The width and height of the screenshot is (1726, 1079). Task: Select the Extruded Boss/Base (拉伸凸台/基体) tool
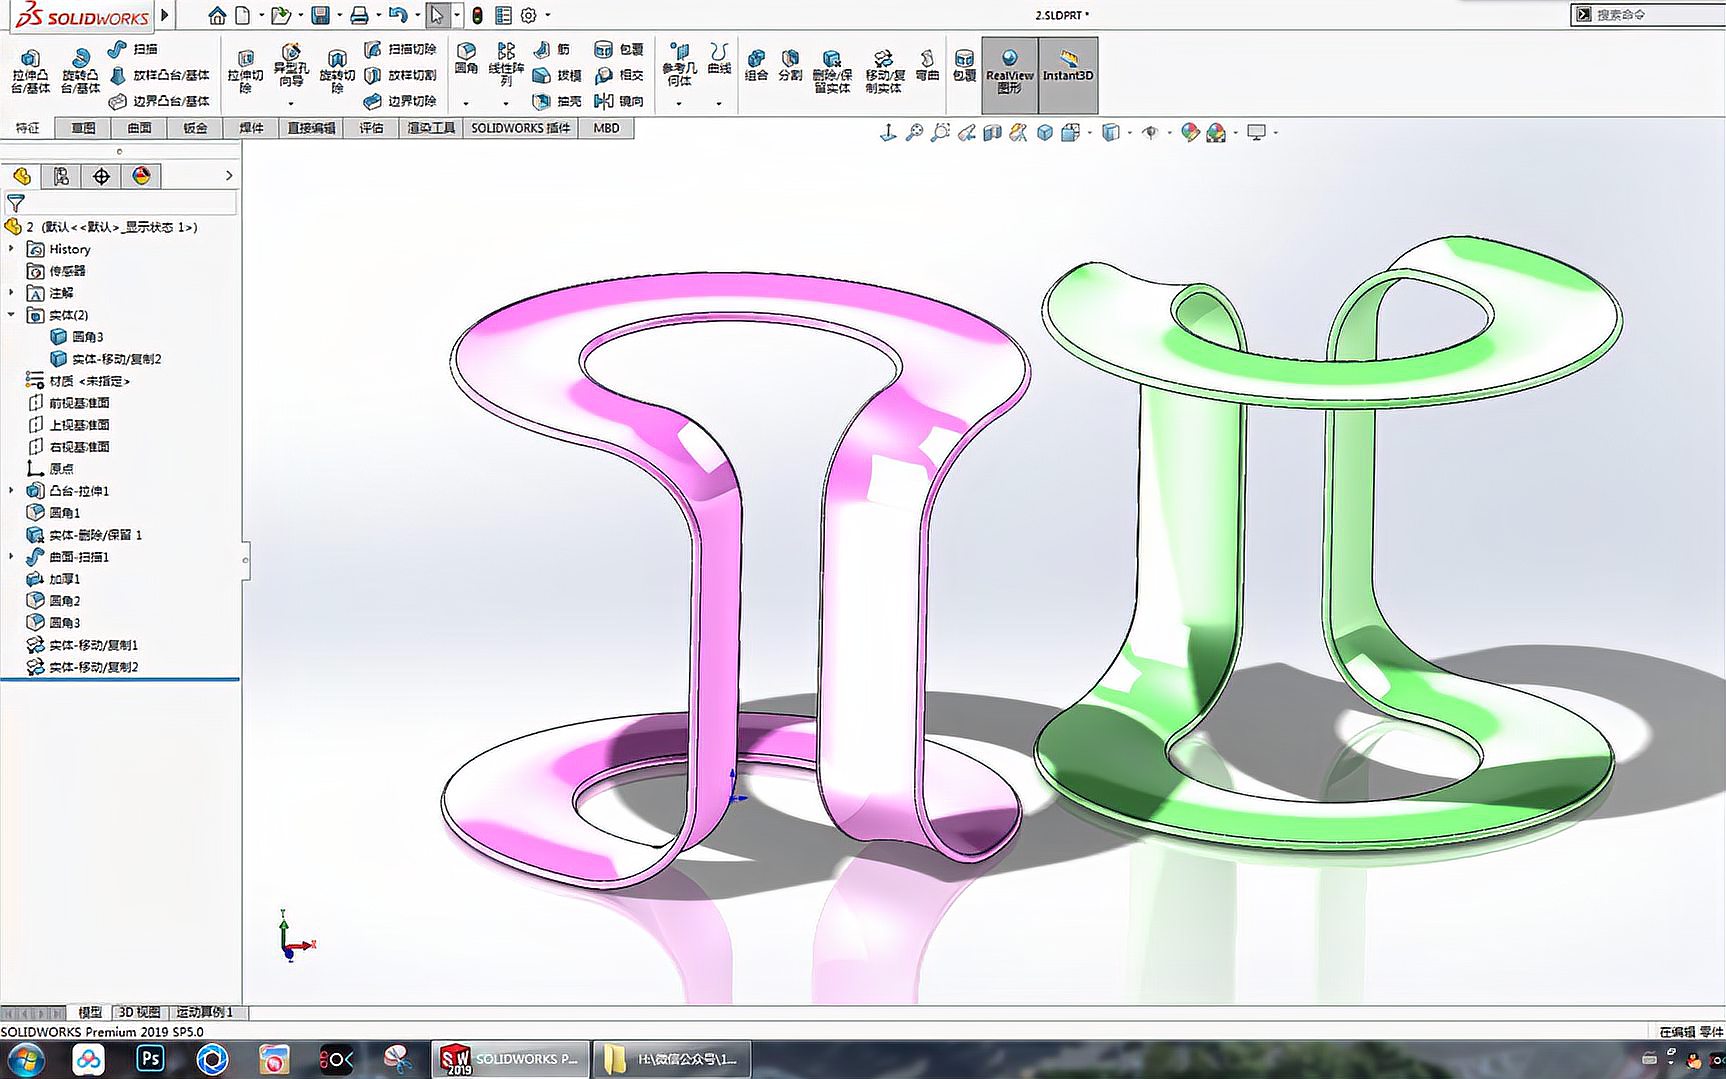(x=30, y=72)
